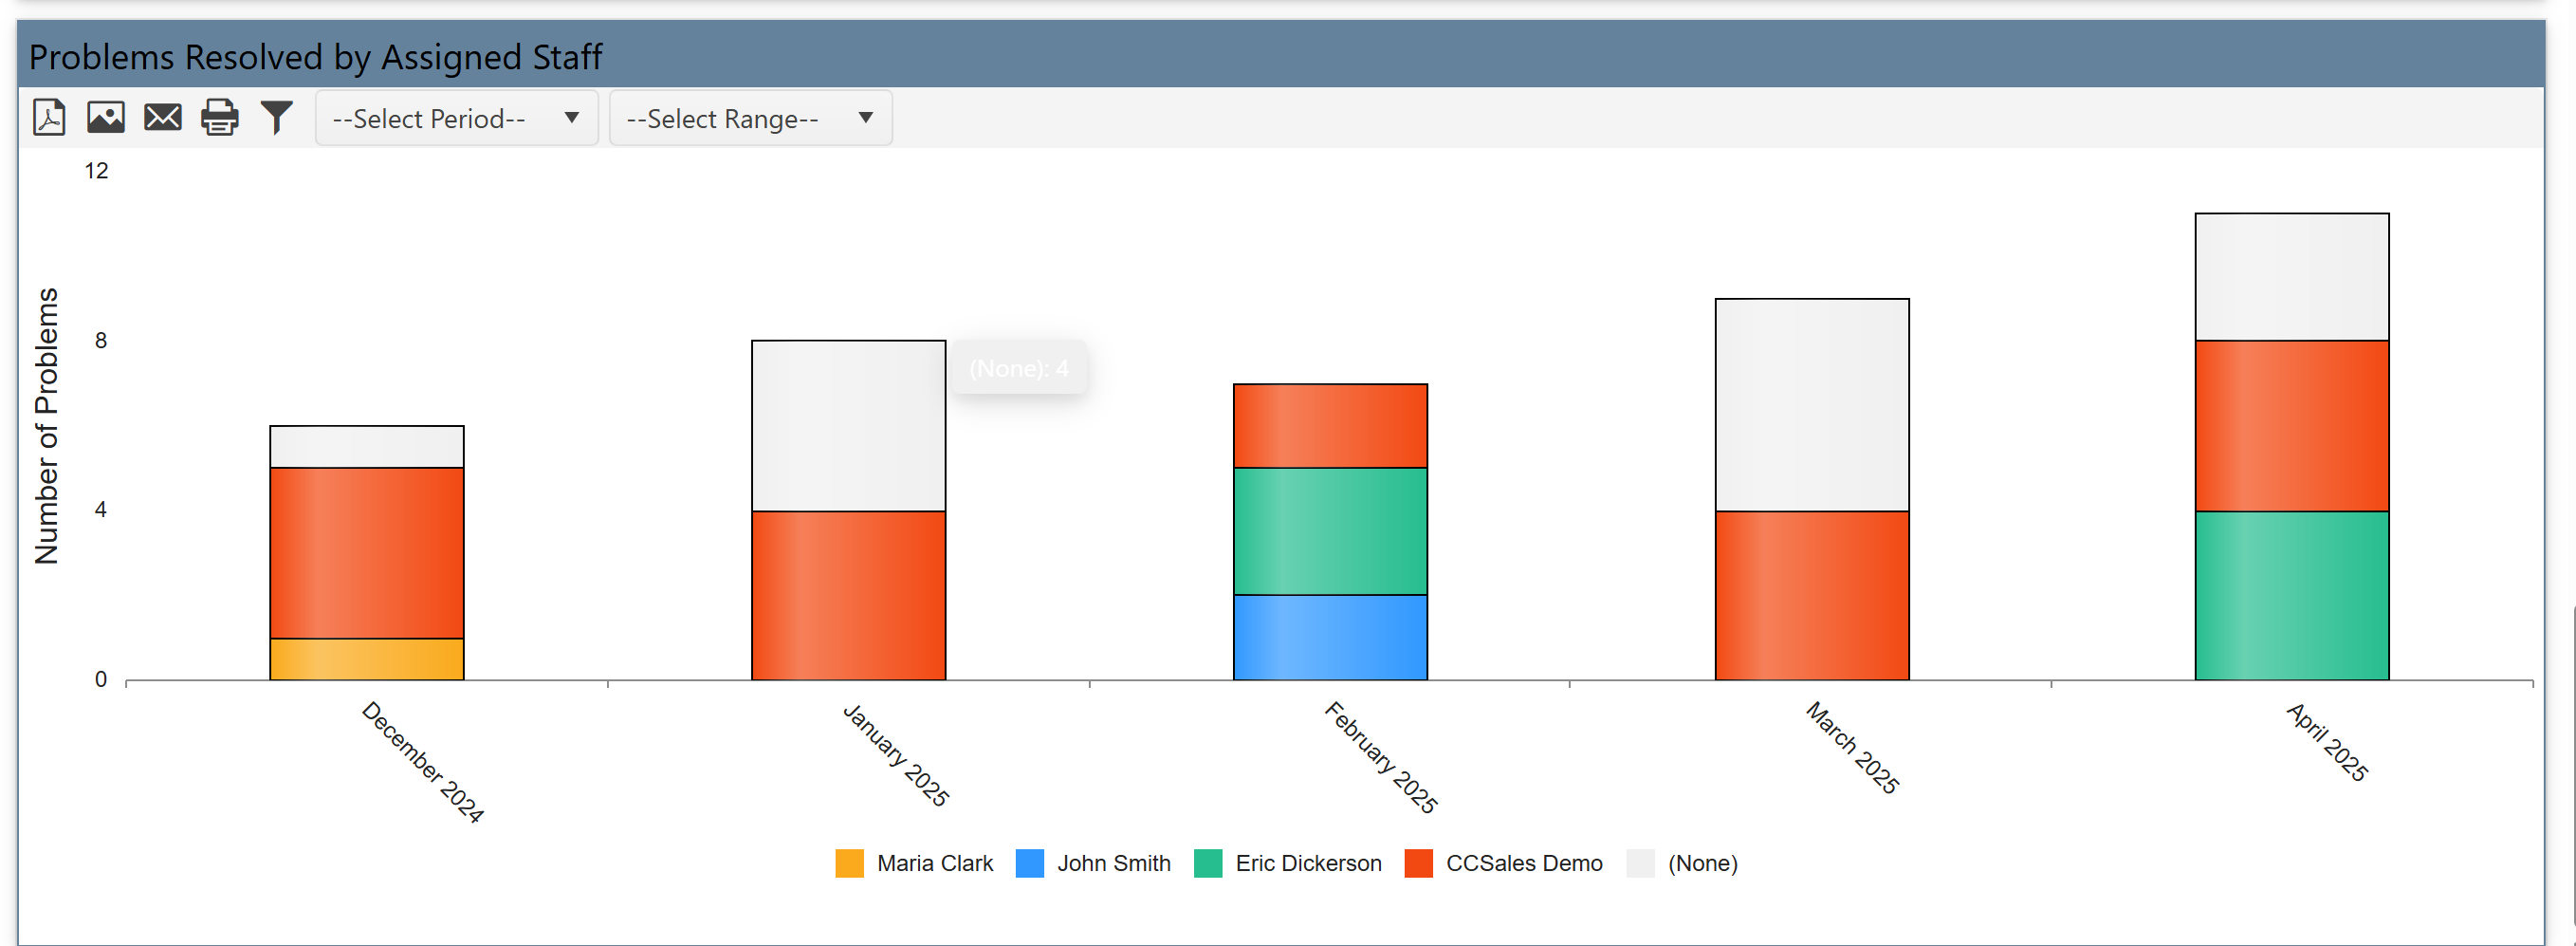Image resolution: width=2576 pixels, height=946 pixels.
Task: Click the (None) legend label
Action: tap(1702, 863)
